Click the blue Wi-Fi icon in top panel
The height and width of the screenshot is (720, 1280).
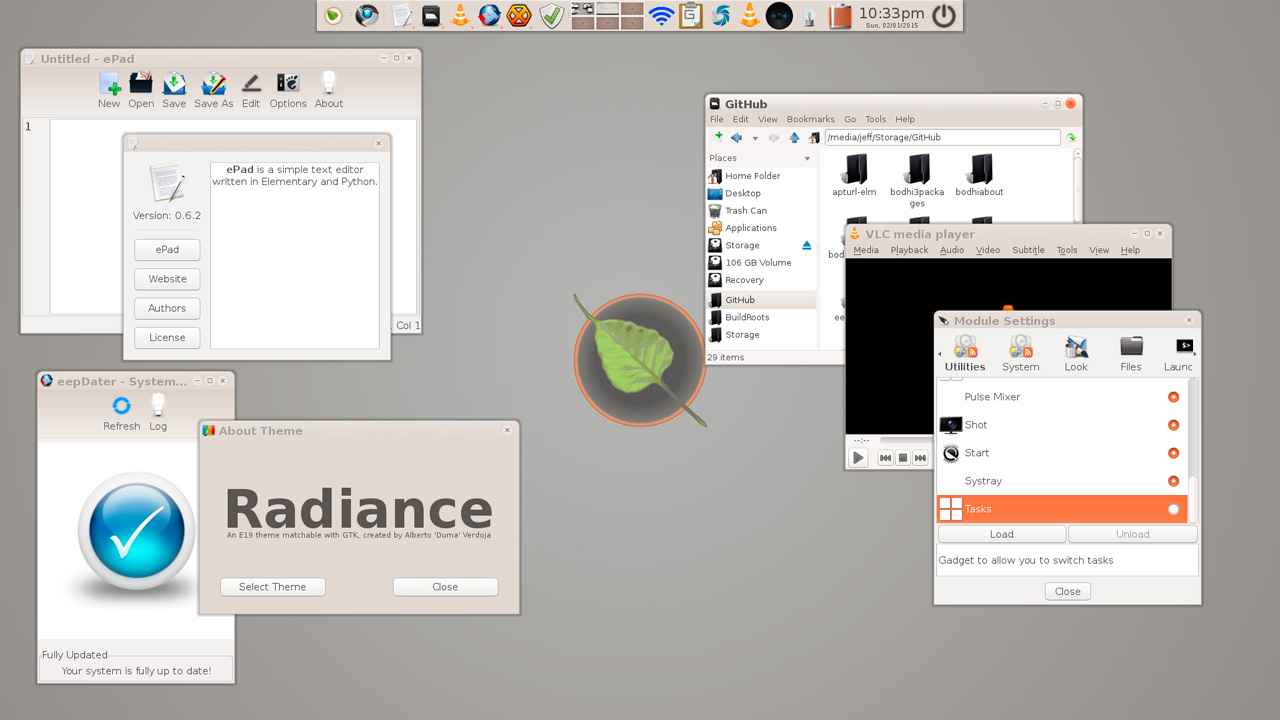coord(660,16)
